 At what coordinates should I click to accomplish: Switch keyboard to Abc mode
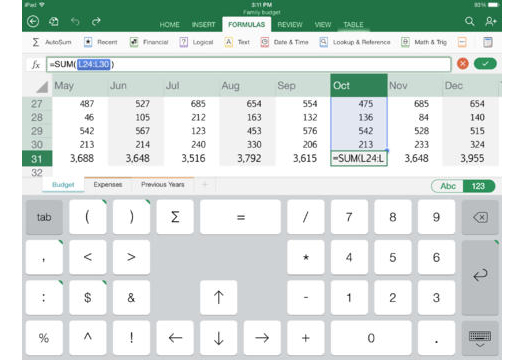pyautogui.click(x=448, y=186)
